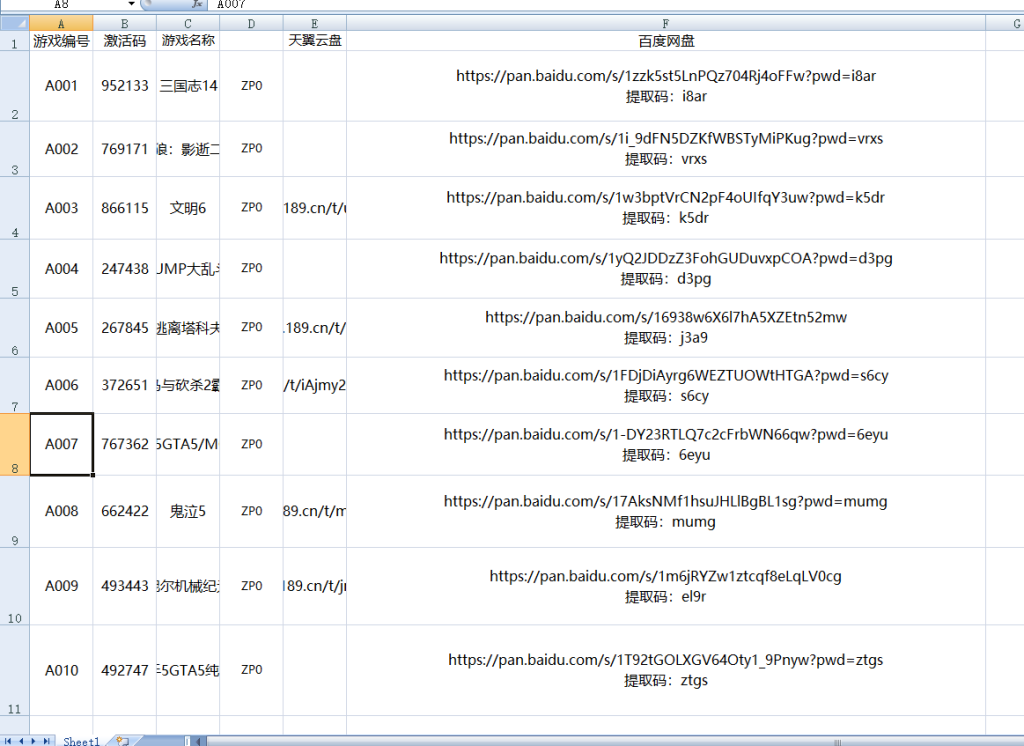The width and height of the screenshot is (1024, 746).
Task: Click activation code 952133
Action: coord(125,86)
